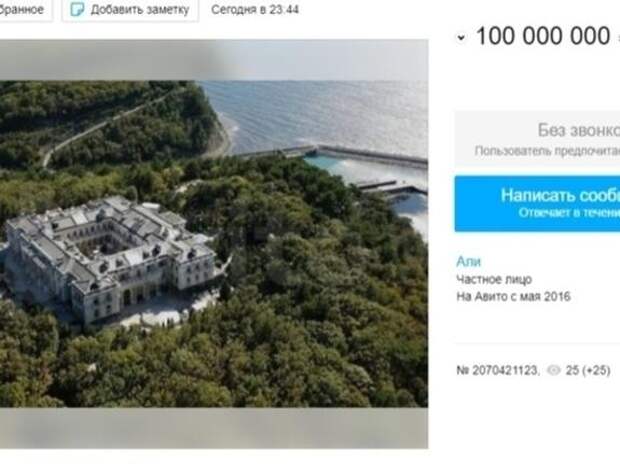Image resolution: width=620 pixels, height=464 pixels.
Task: Open the palace building in the listing photo
Action: tap(110, 255)
